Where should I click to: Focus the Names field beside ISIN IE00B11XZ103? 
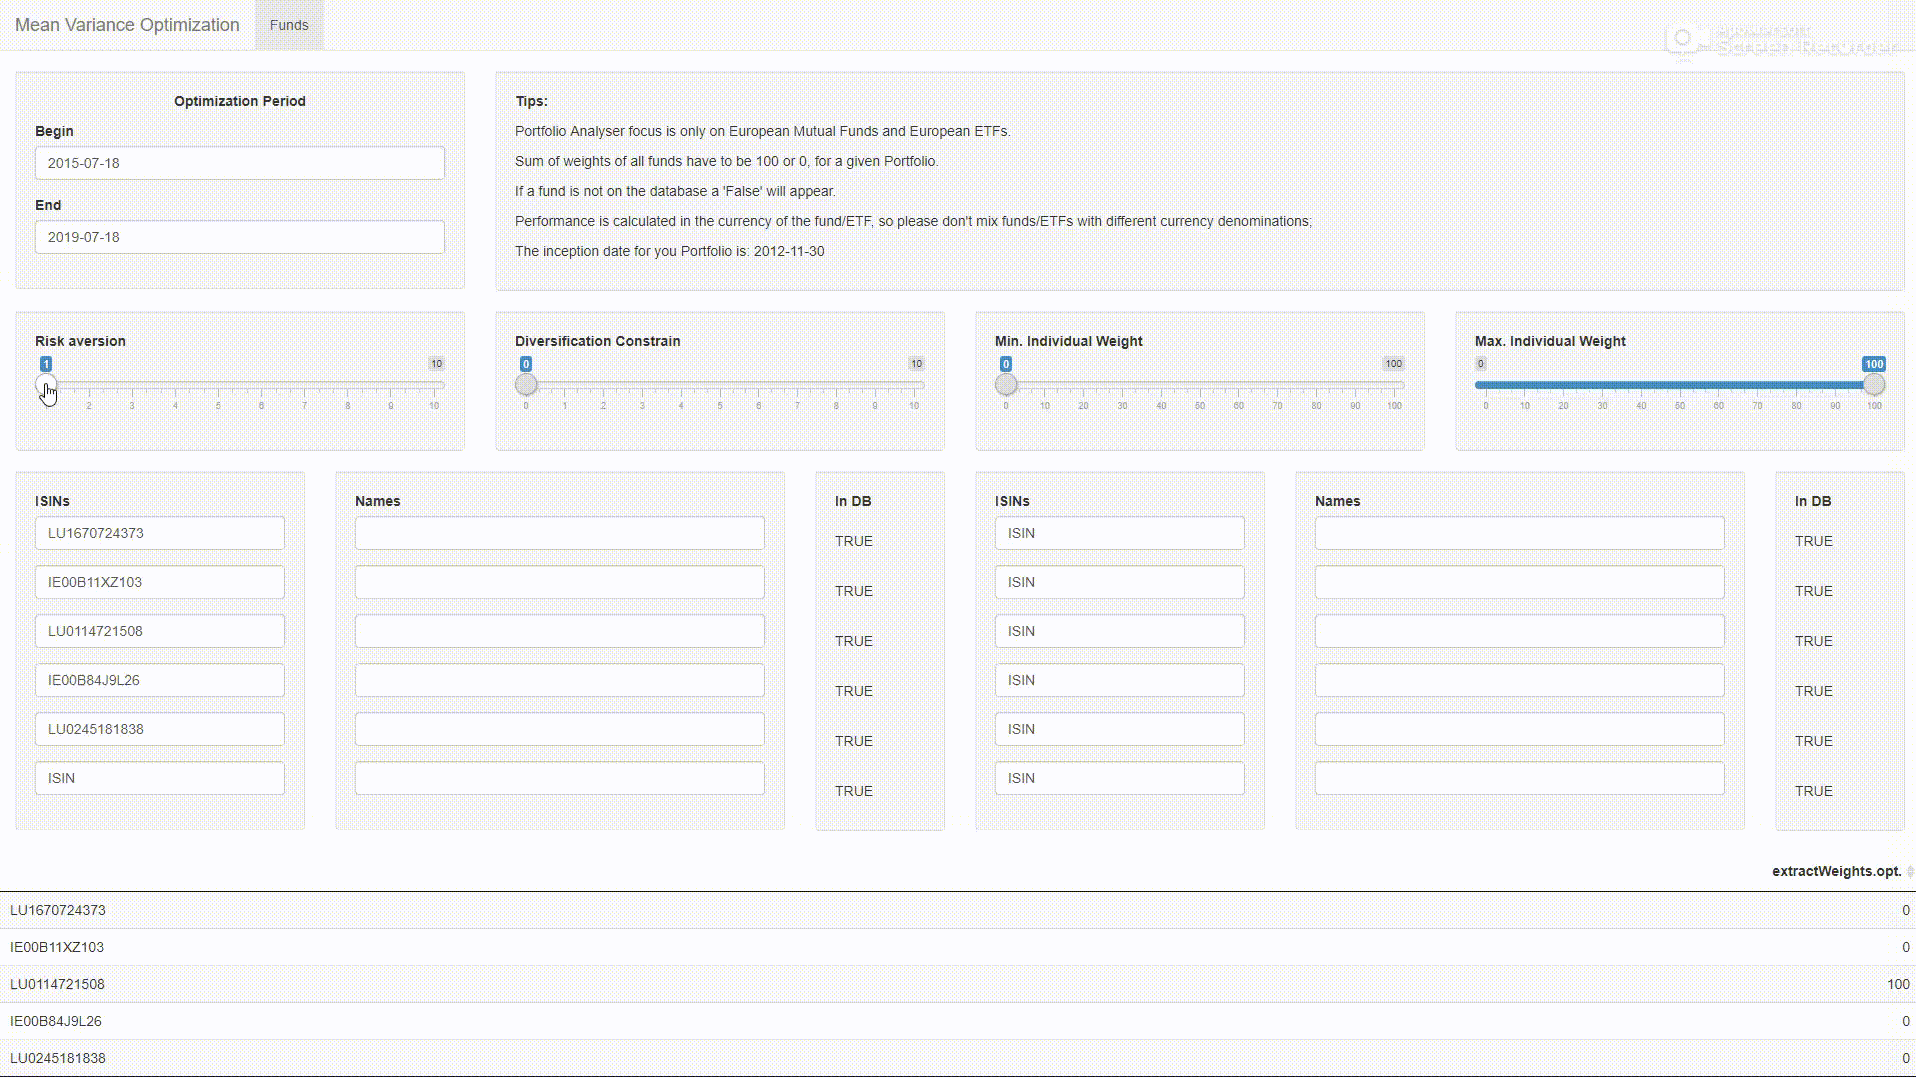coord(560,582)
